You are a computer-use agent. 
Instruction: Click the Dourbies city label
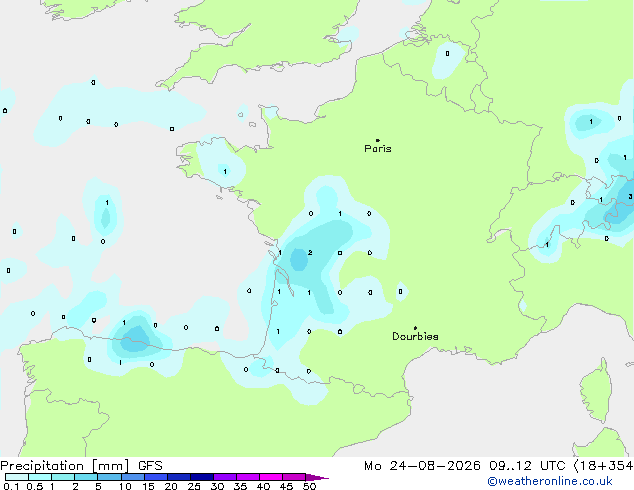tap(415, 336)
